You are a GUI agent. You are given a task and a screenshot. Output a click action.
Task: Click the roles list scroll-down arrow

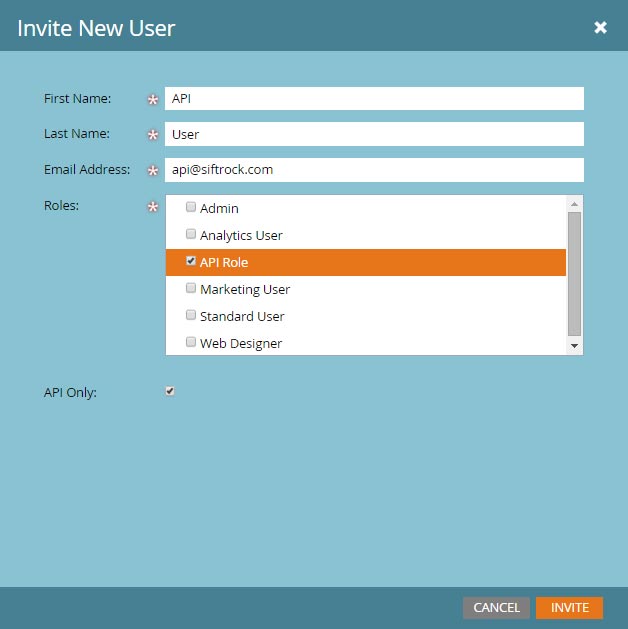(x=574, y=345)
